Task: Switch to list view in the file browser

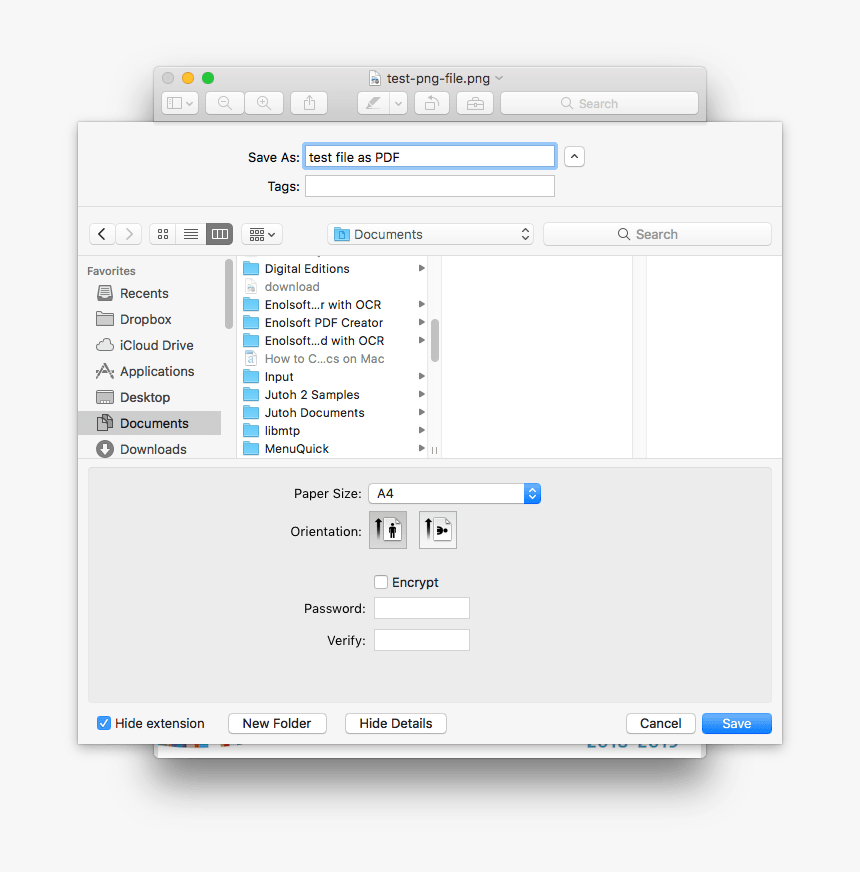Action: click(x=190, y=233)
